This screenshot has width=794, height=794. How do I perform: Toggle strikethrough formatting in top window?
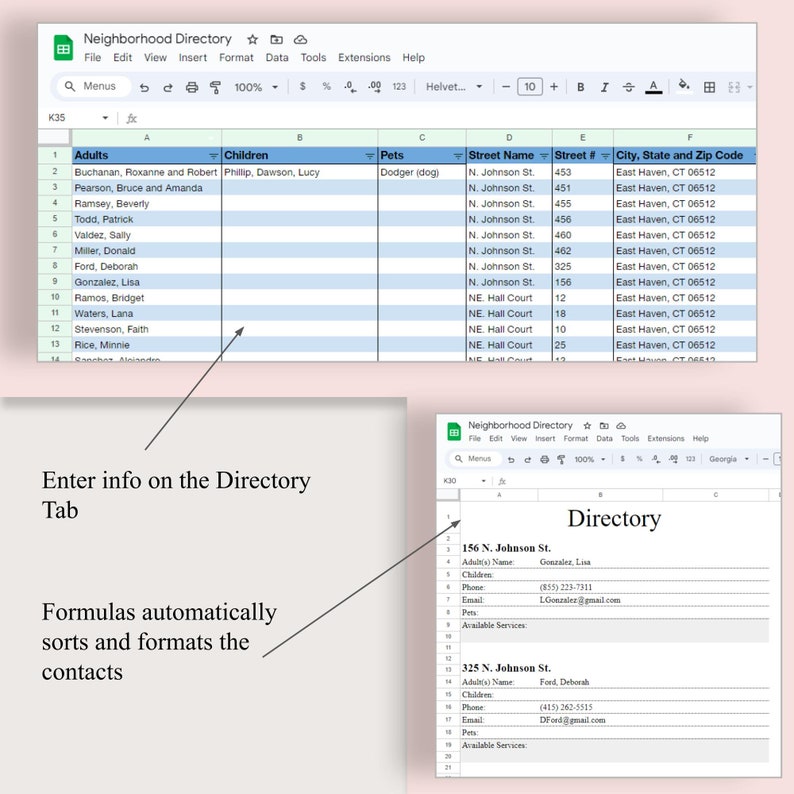point(628,87)
